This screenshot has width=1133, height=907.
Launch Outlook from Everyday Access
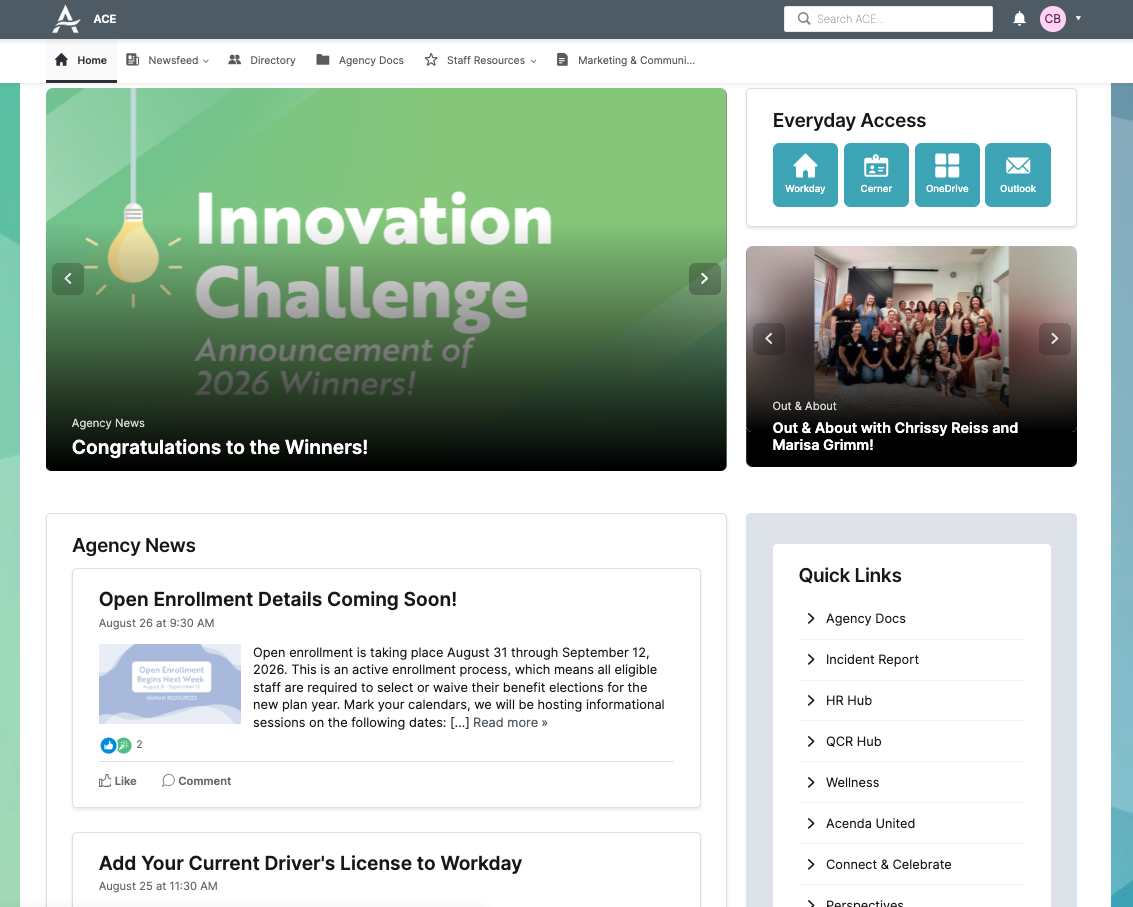(1017, 175)
